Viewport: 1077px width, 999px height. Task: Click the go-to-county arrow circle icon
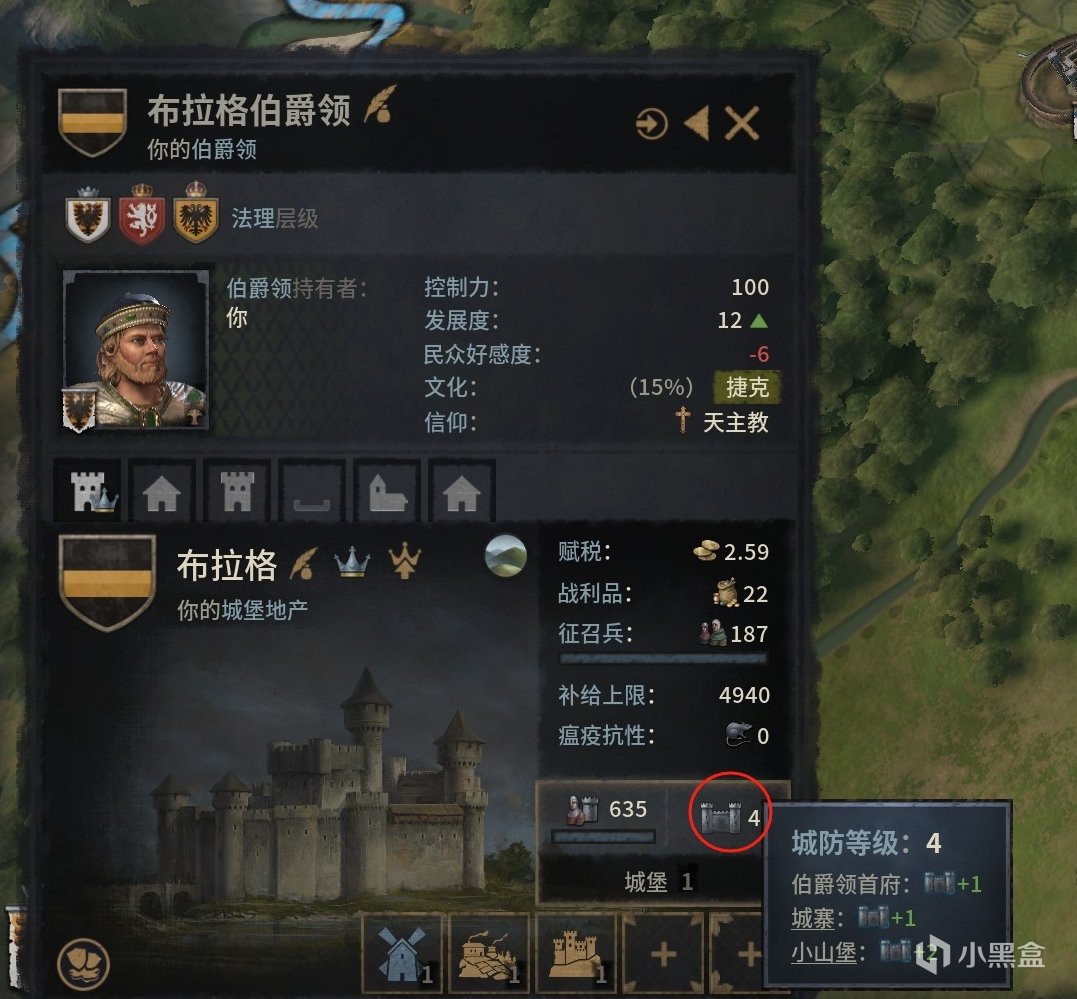[x=651, y=124]
